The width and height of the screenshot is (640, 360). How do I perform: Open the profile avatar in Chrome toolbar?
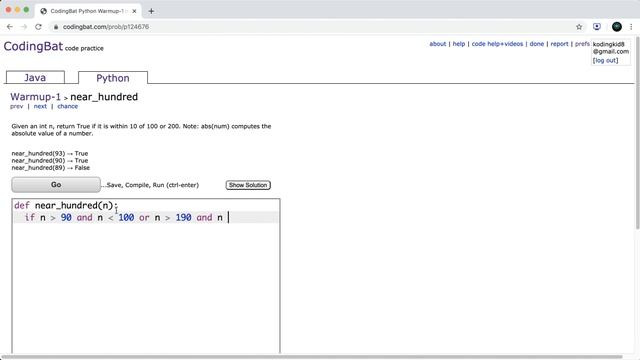(617, 27)
